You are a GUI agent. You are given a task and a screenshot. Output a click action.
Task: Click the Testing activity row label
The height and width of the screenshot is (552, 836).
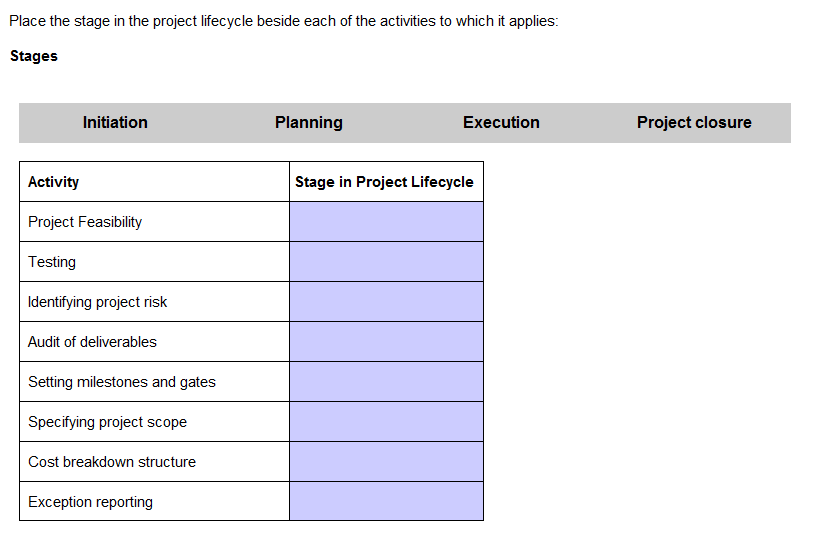point(52,262)
